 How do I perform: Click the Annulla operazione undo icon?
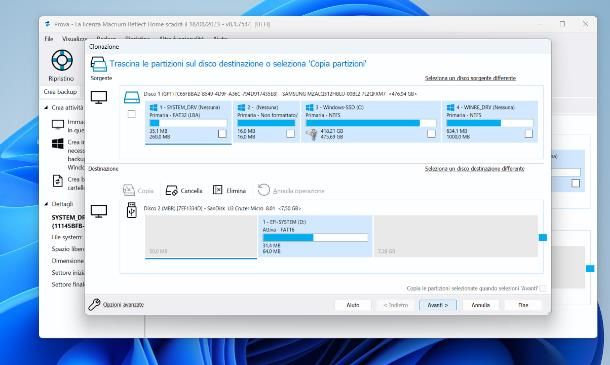pos(263,190)
